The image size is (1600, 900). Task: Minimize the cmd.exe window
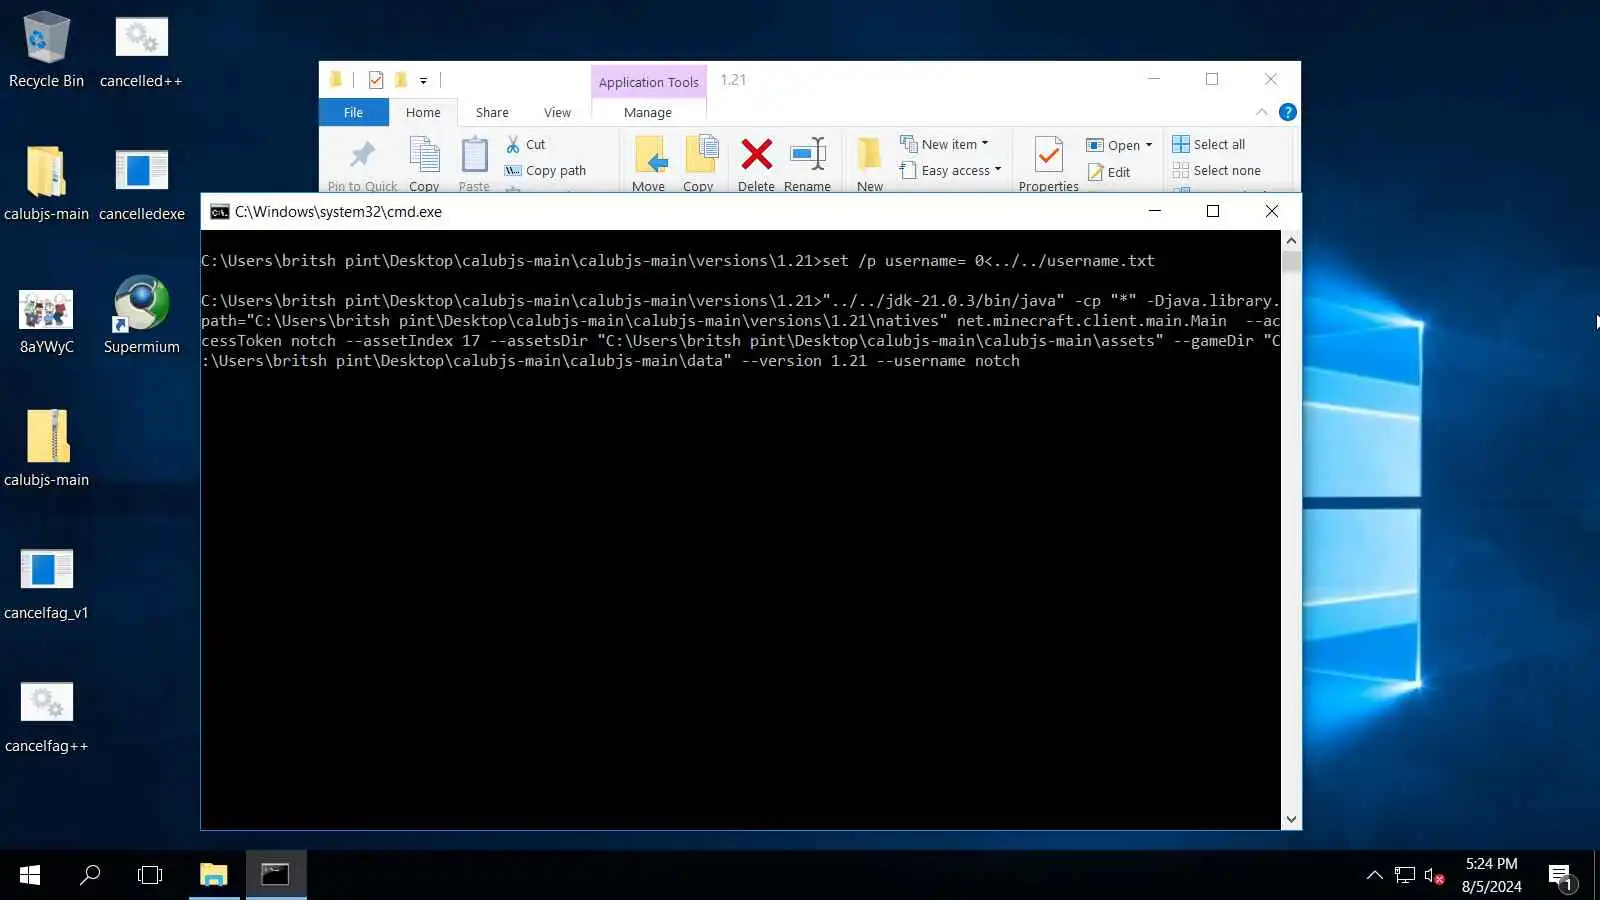[x=1155, y=211]
